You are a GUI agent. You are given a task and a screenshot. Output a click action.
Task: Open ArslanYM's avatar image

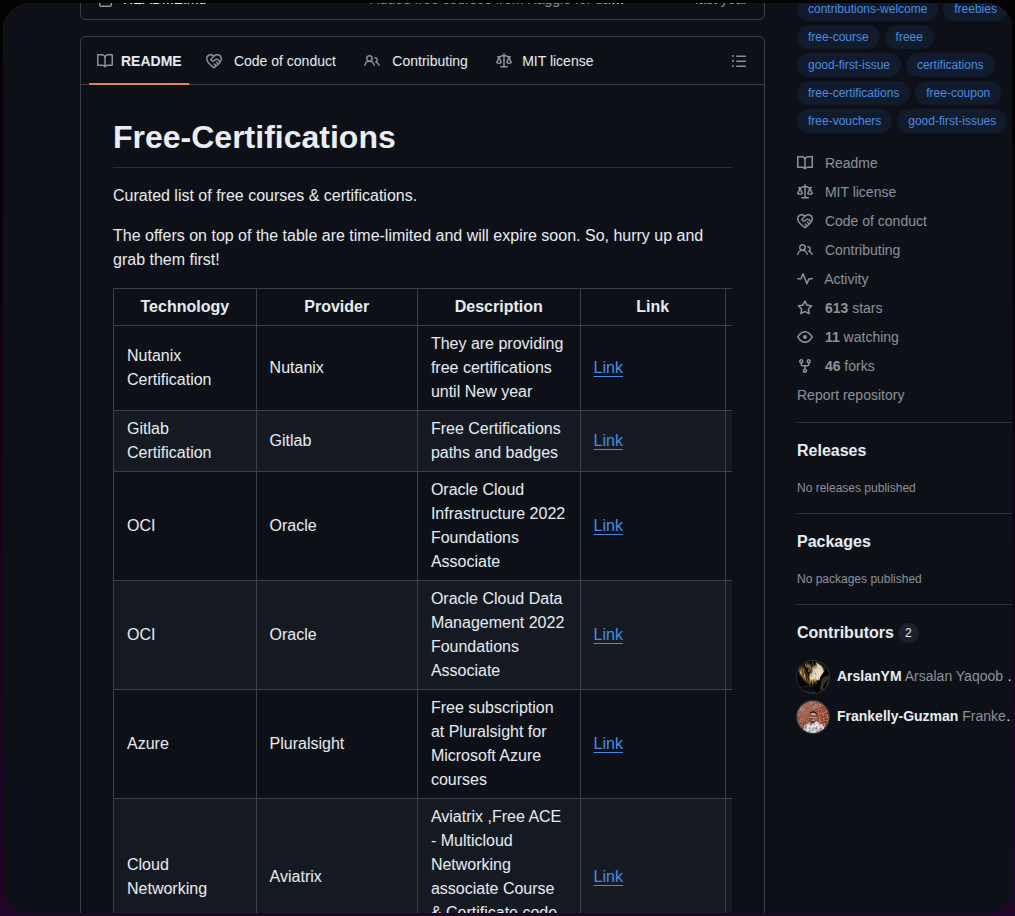(x=813, y=676)
